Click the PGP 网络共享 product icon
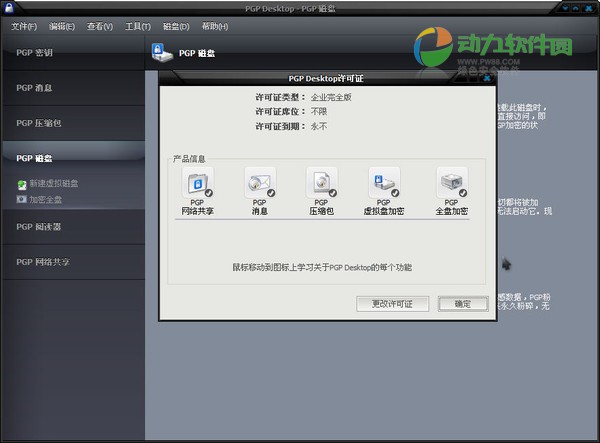Screen dimensions: 600x443 tap(197, 184)
